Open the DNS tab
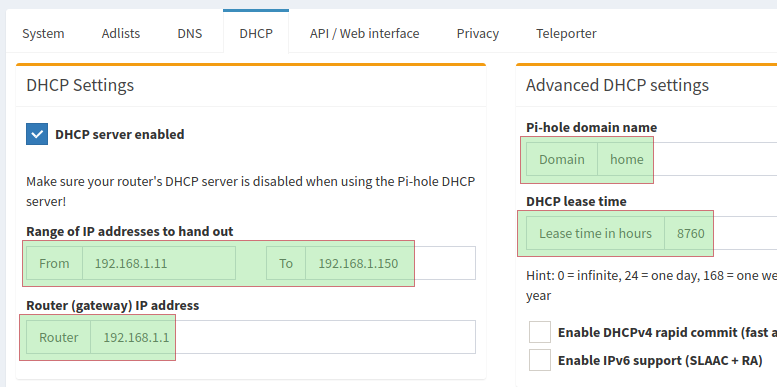 (190, 33)
